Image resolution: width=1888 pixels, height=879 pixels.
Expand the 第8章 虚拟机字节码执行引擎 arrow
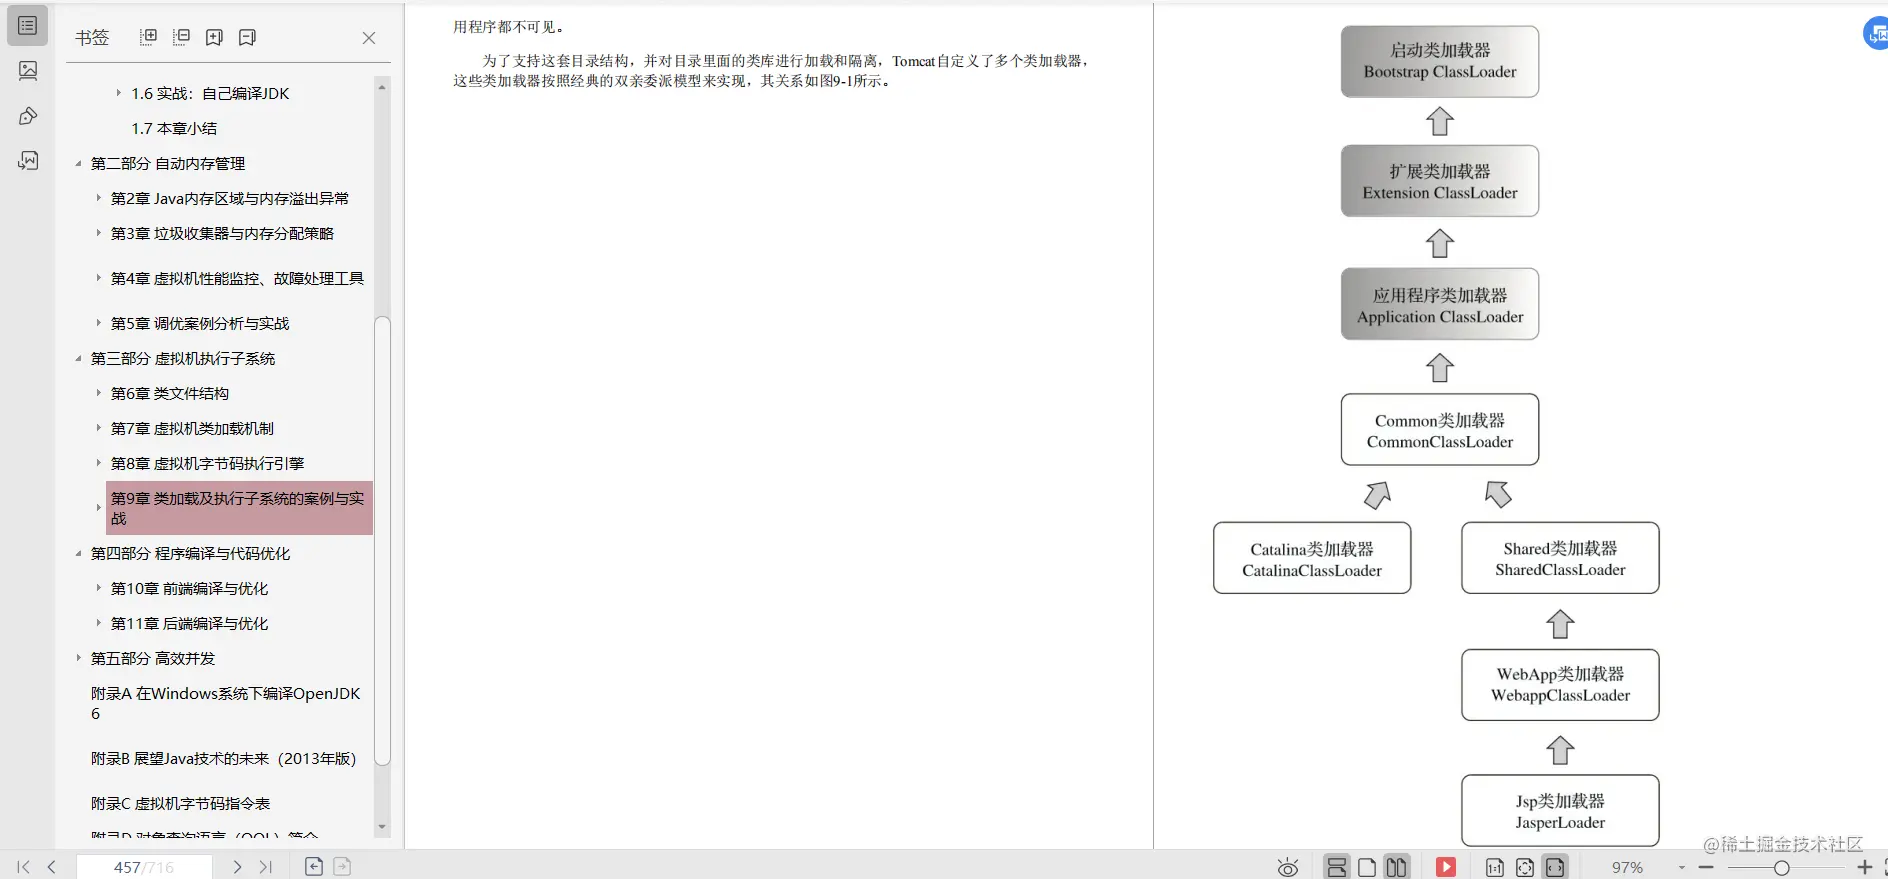98,463
